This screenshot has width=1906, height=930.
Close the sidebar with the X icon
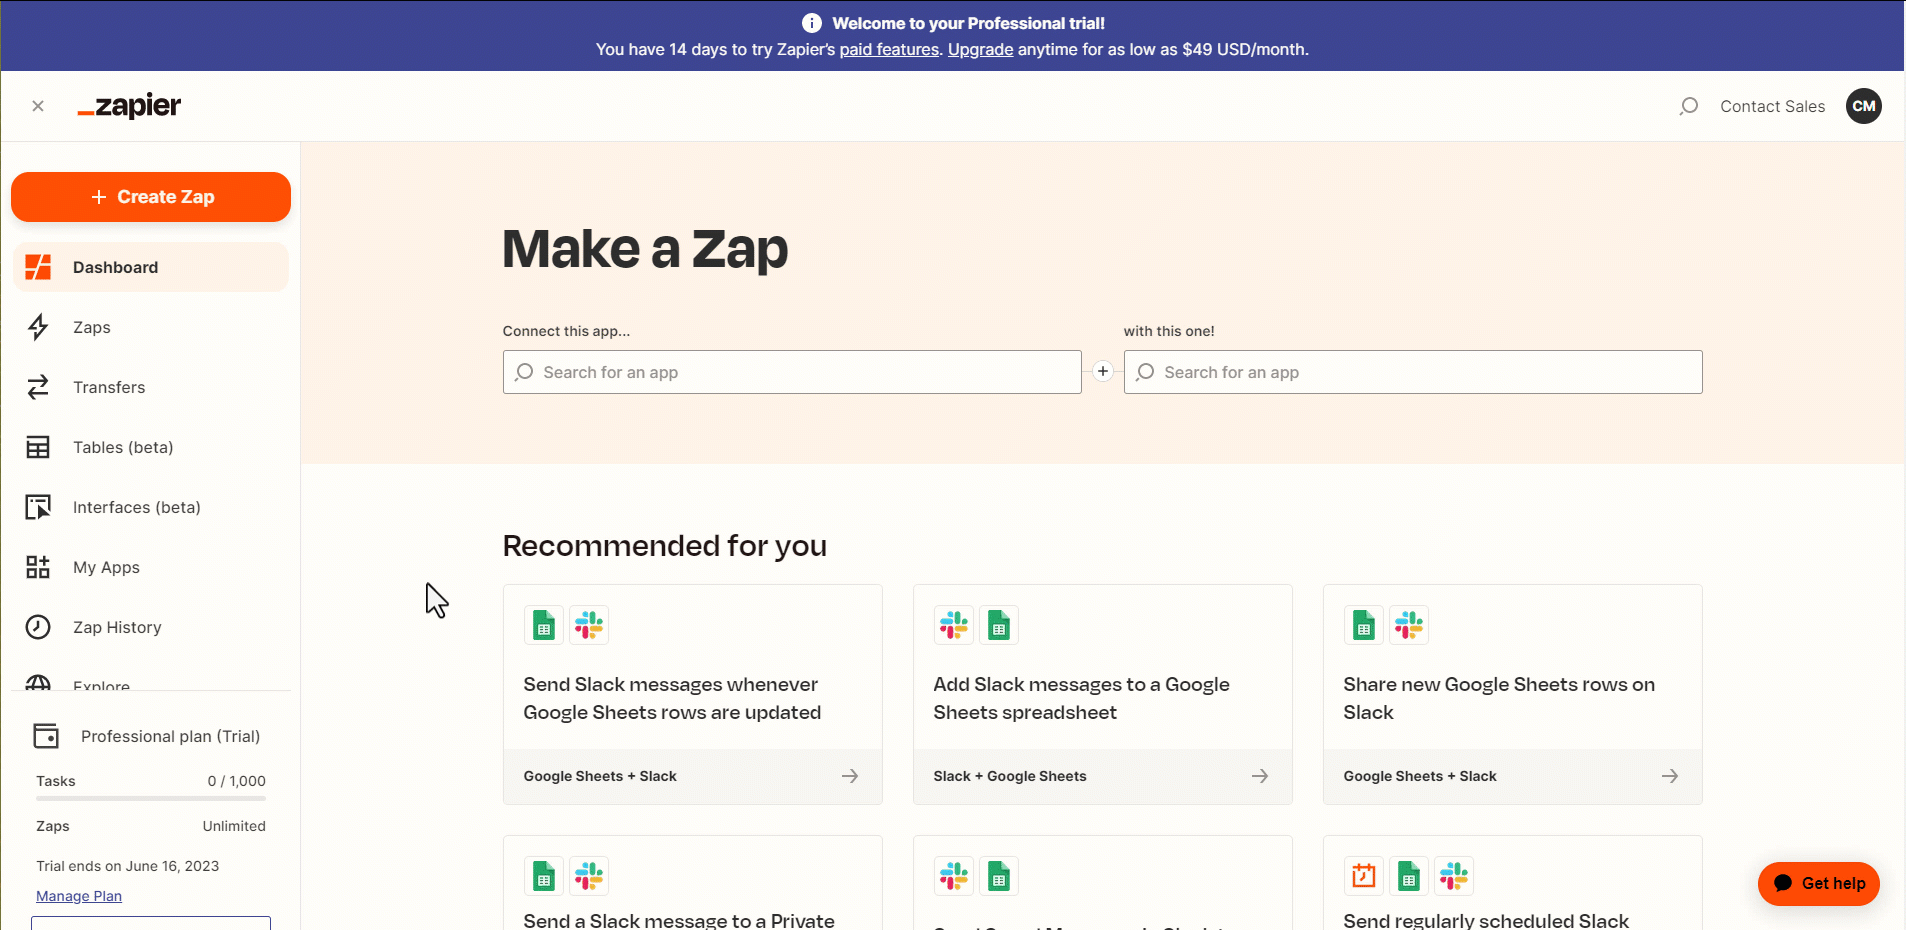tap(38, 106)
